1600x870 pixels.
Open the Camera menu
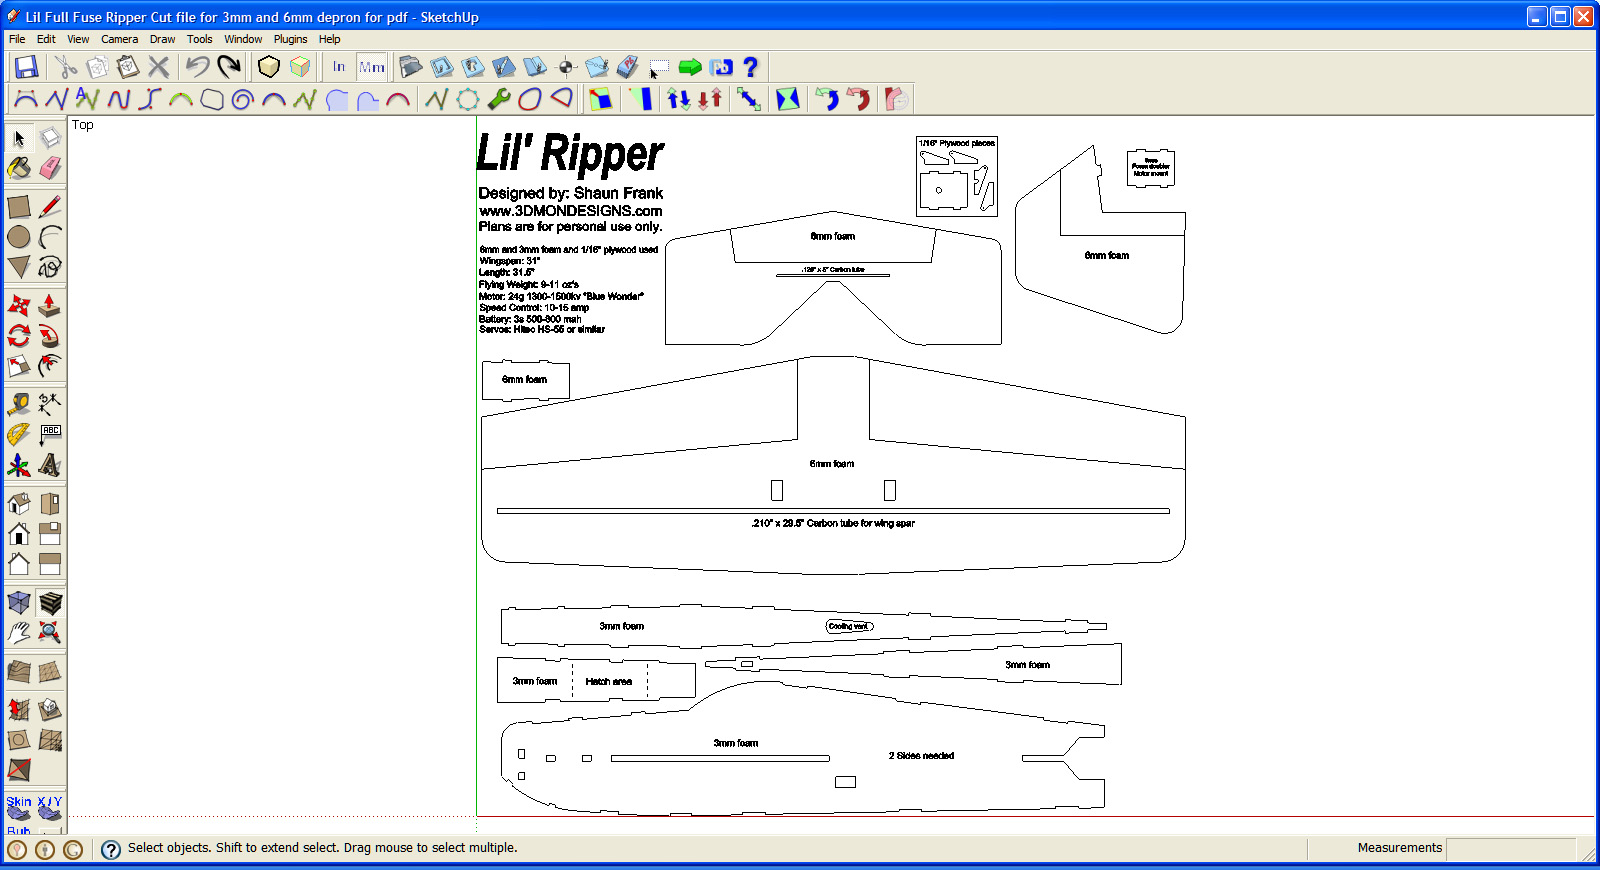click(119, 39)
